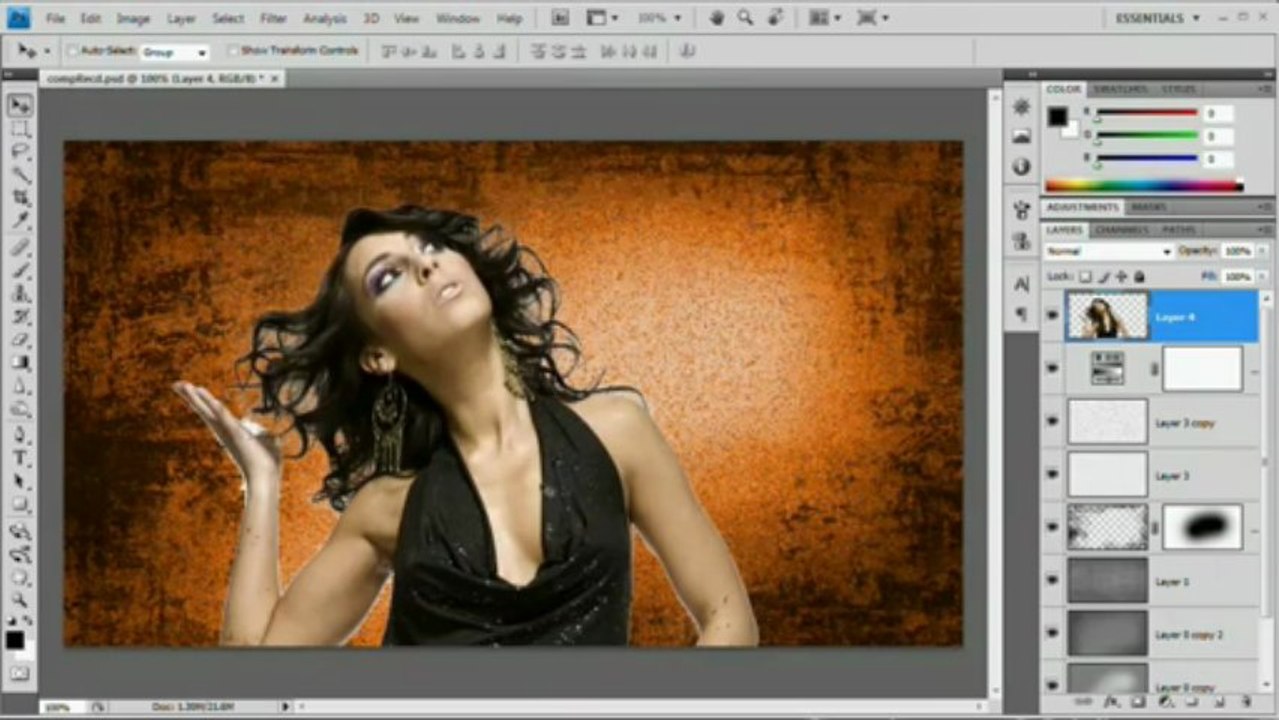Toggle Lock position in Layers panel
Screen dimensions: 1279x720
[x=1121, y=276]
